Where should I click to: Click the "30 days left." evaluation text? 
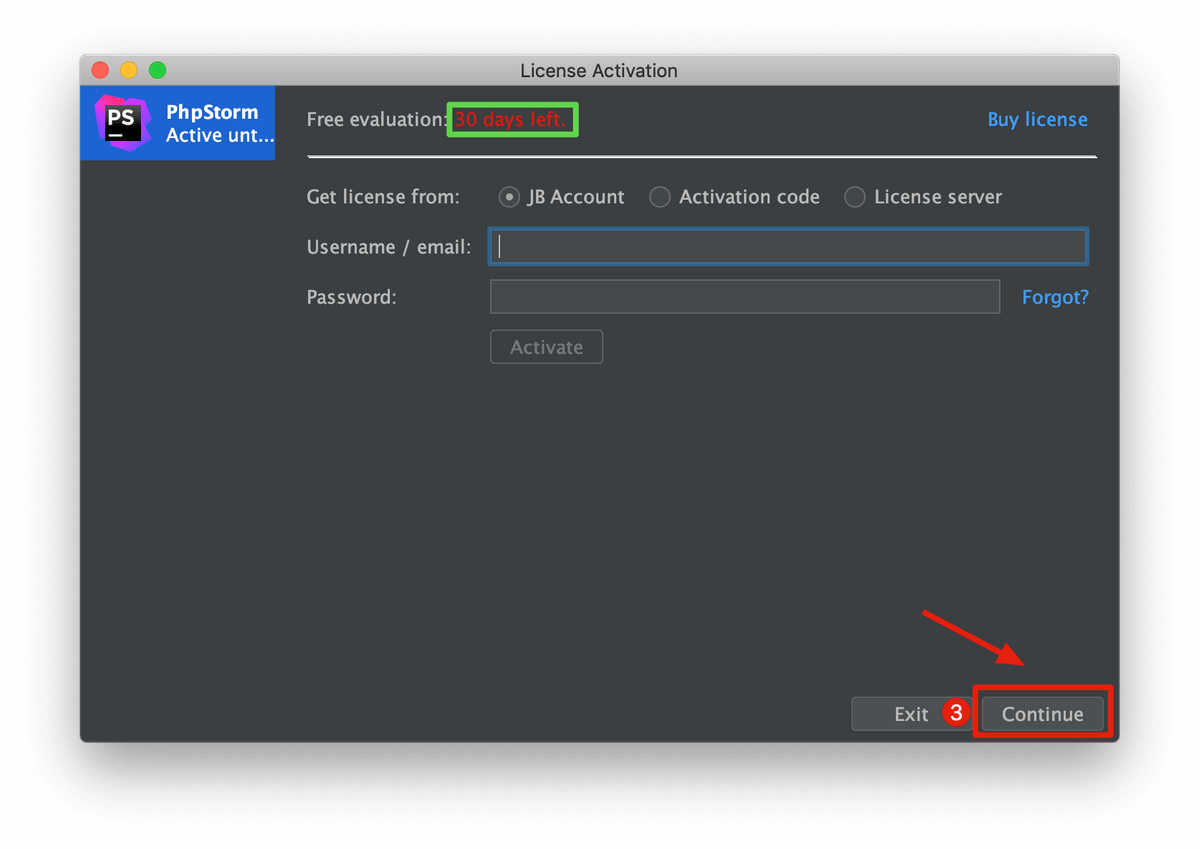[x=510, y=119]
